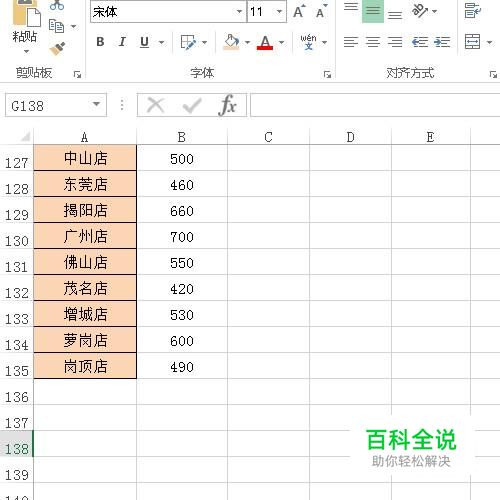Apply the red font color
500x500 pixels.
pyautogui.click(x=265, y=42)
